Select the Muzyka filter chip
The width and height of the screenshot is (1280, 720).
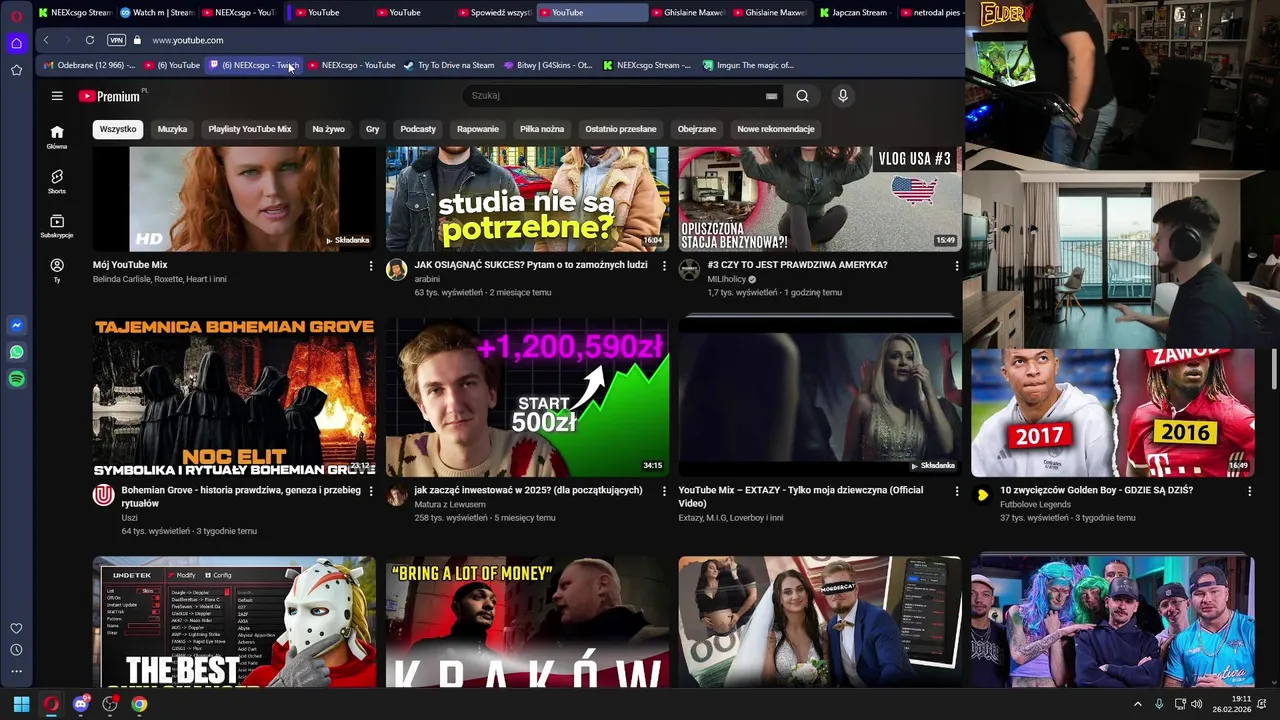pos(172,129)
